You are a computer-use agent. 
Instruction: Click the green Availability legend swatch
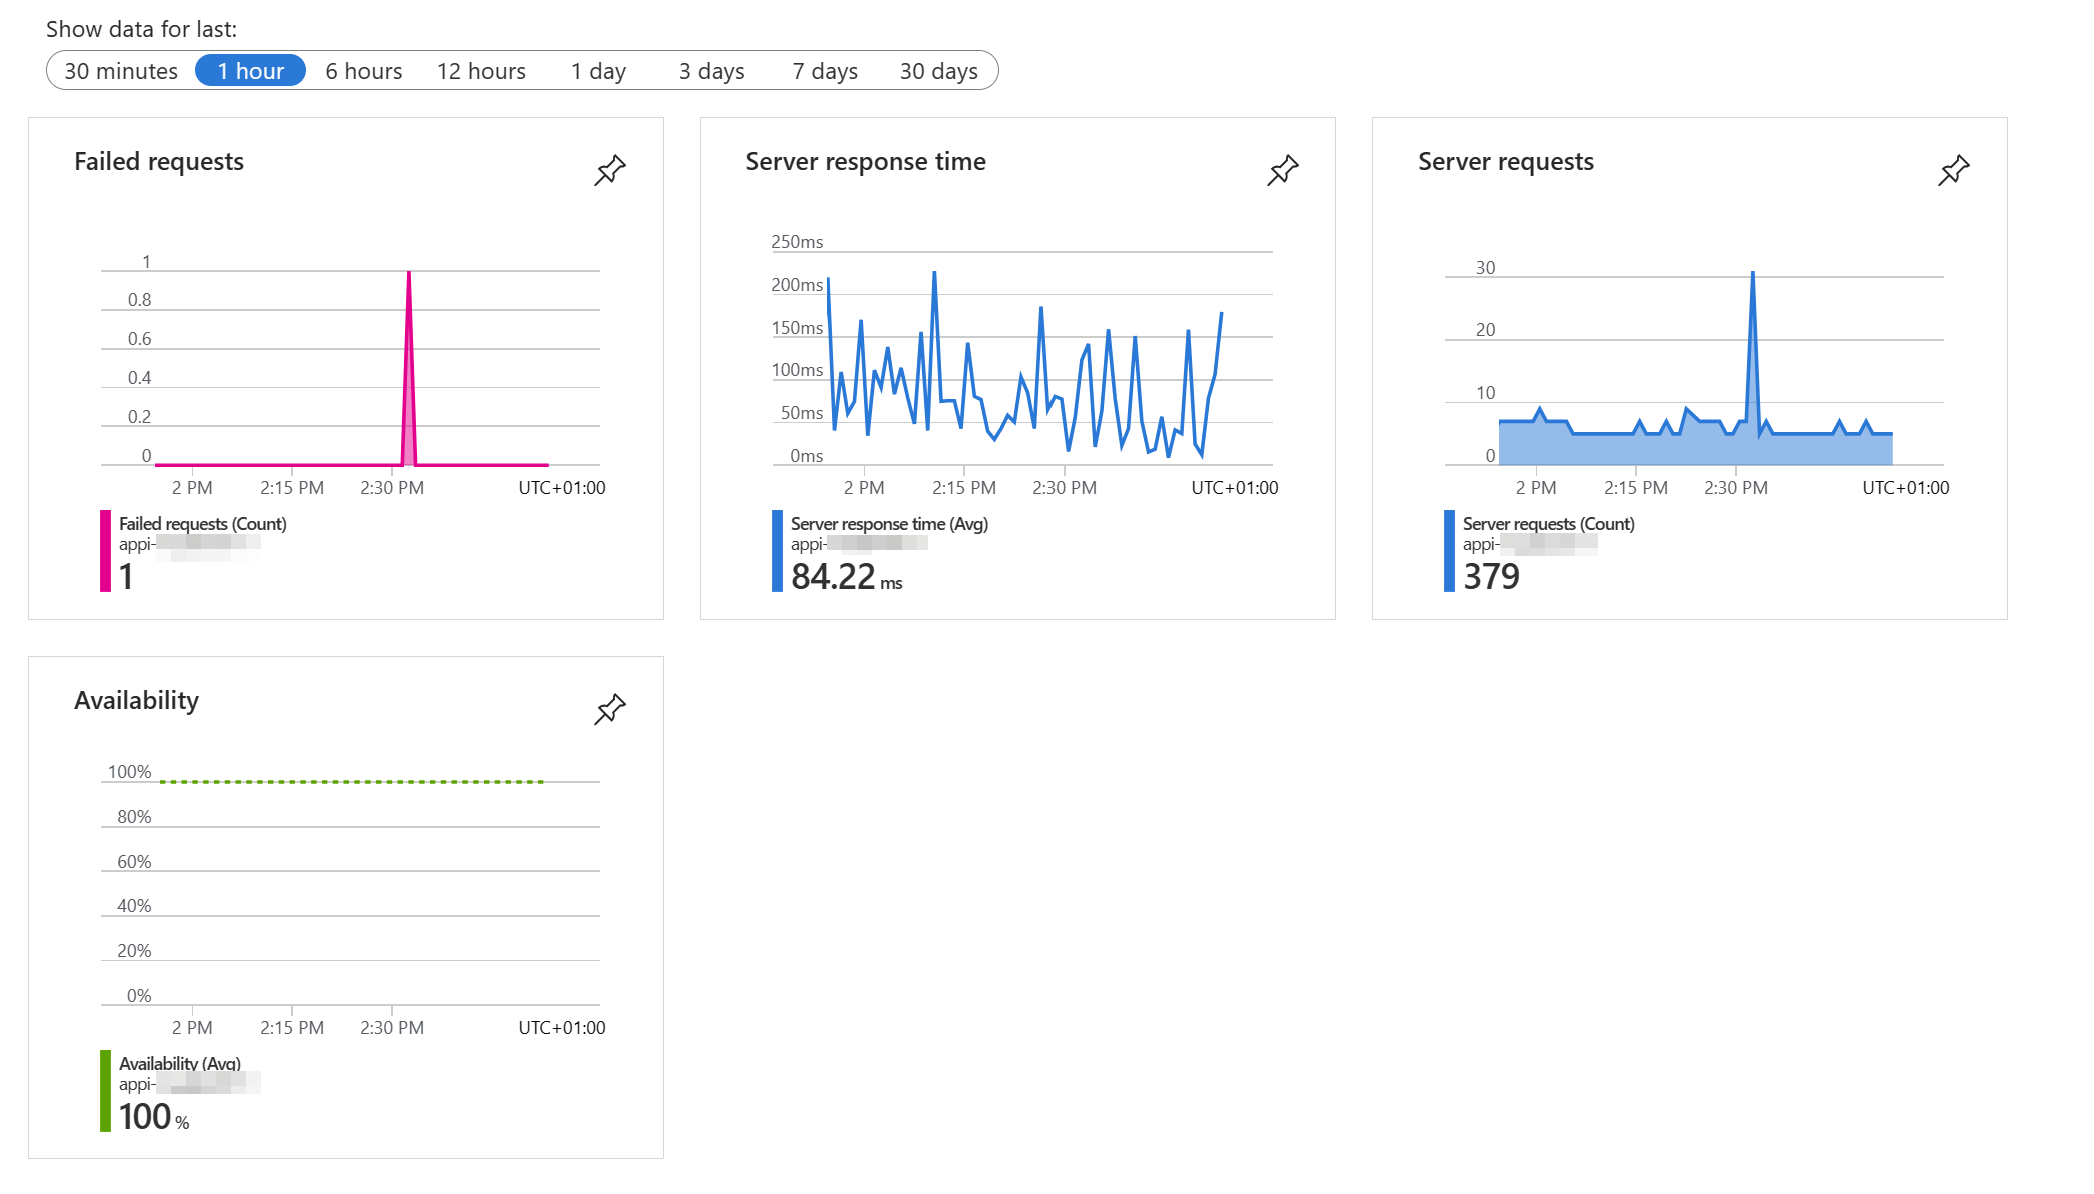click(x=105, y=1091)
